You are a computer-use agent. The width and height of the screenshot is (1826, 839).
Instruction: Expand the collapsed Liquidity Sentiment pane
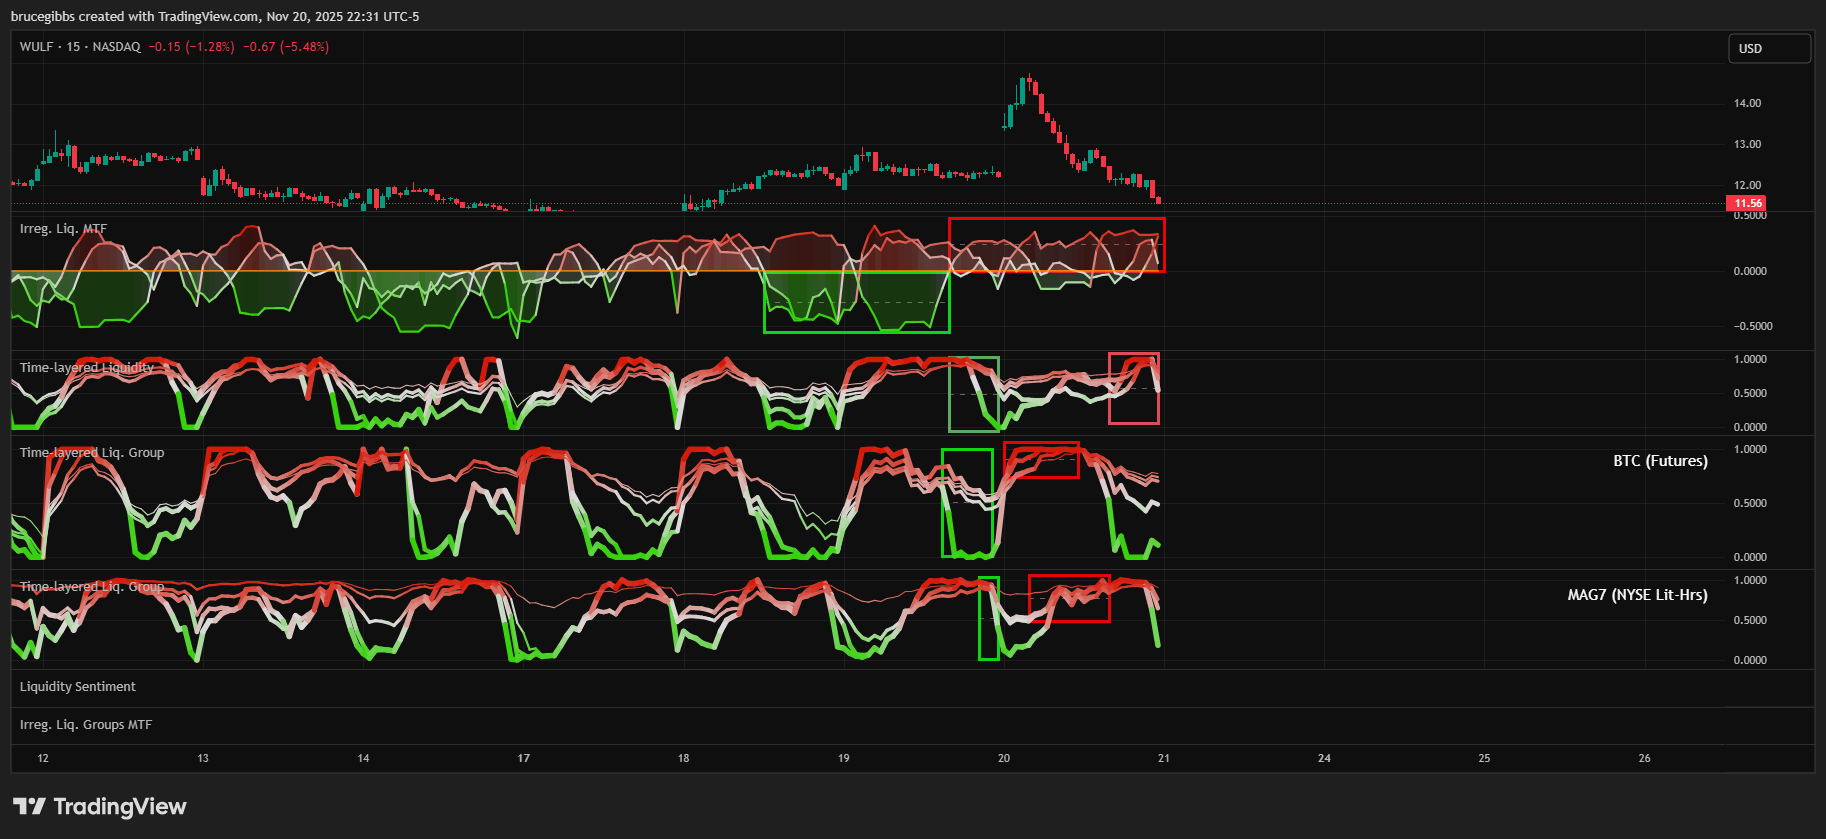[x=78, y=687]
